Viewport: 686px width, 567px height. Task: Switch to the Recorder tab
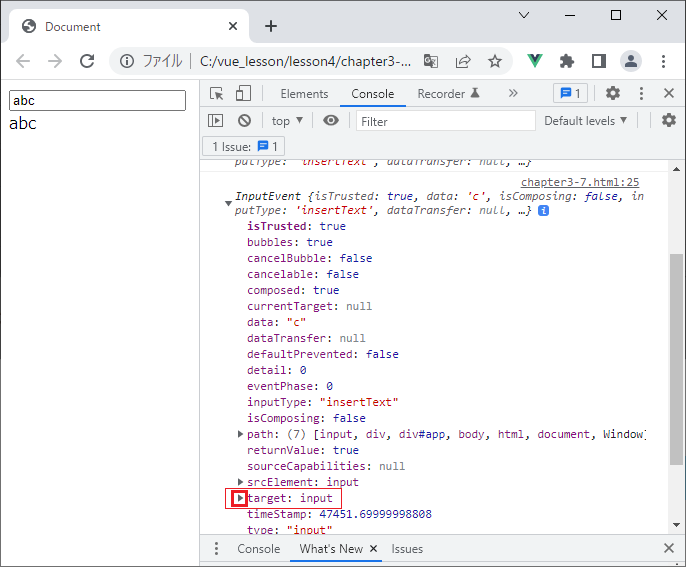click(x=448, y=94)
